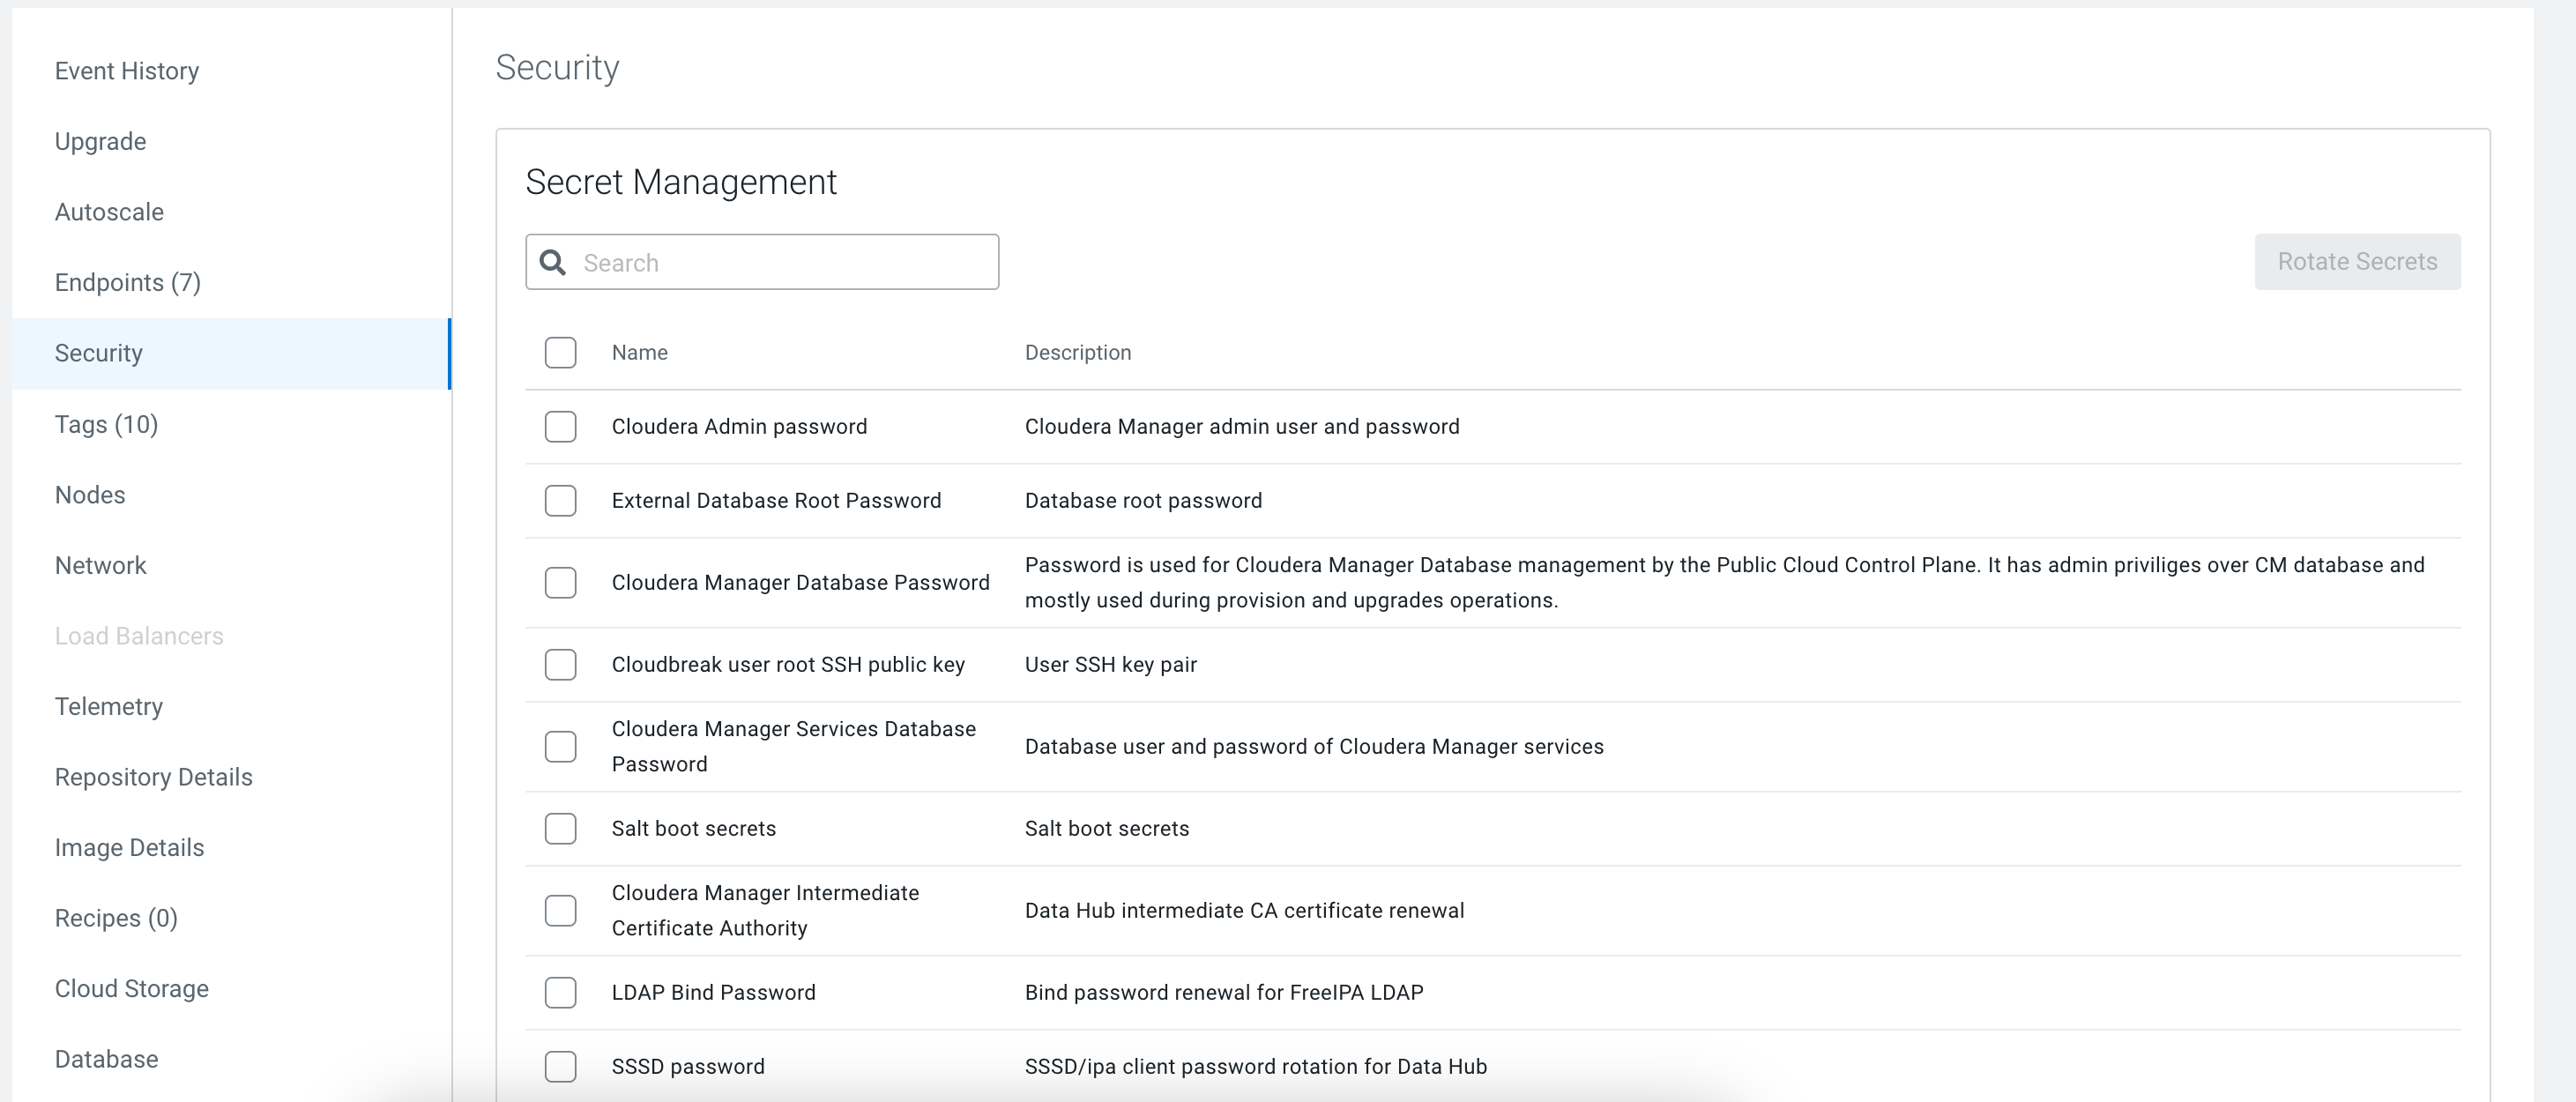Tick the Cloudbreak user root SSH key checkbox
This screenshot has height=1102, width=2576.
560,664
